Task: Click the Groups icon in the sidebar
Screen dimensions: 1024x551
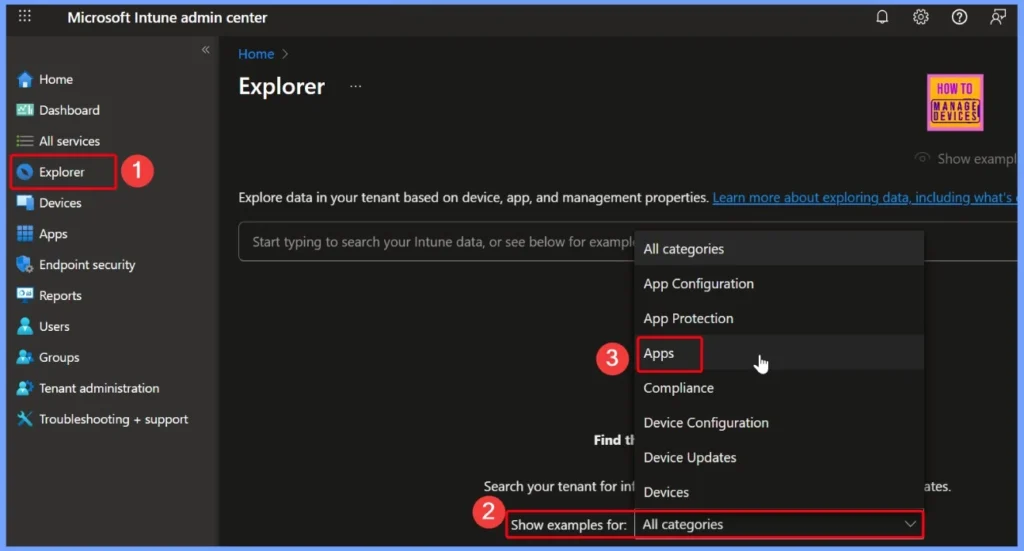Action: pos(25,357)
